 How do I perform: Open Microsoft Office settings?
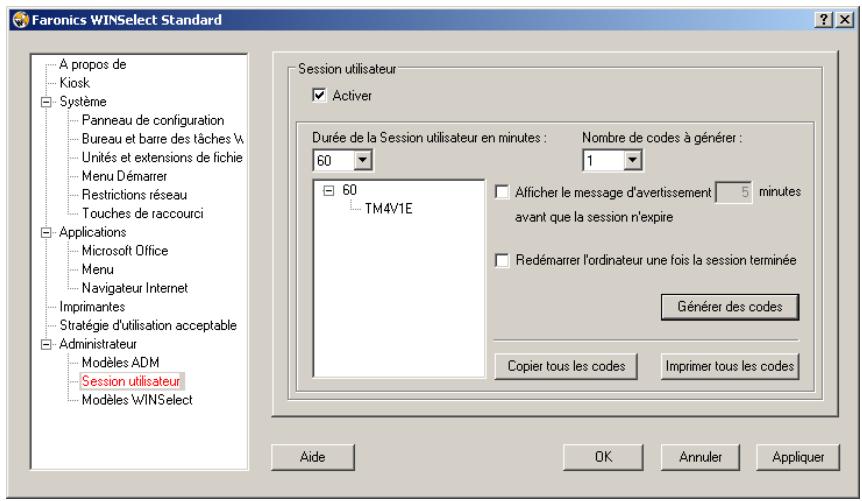[x=125, y=251]
